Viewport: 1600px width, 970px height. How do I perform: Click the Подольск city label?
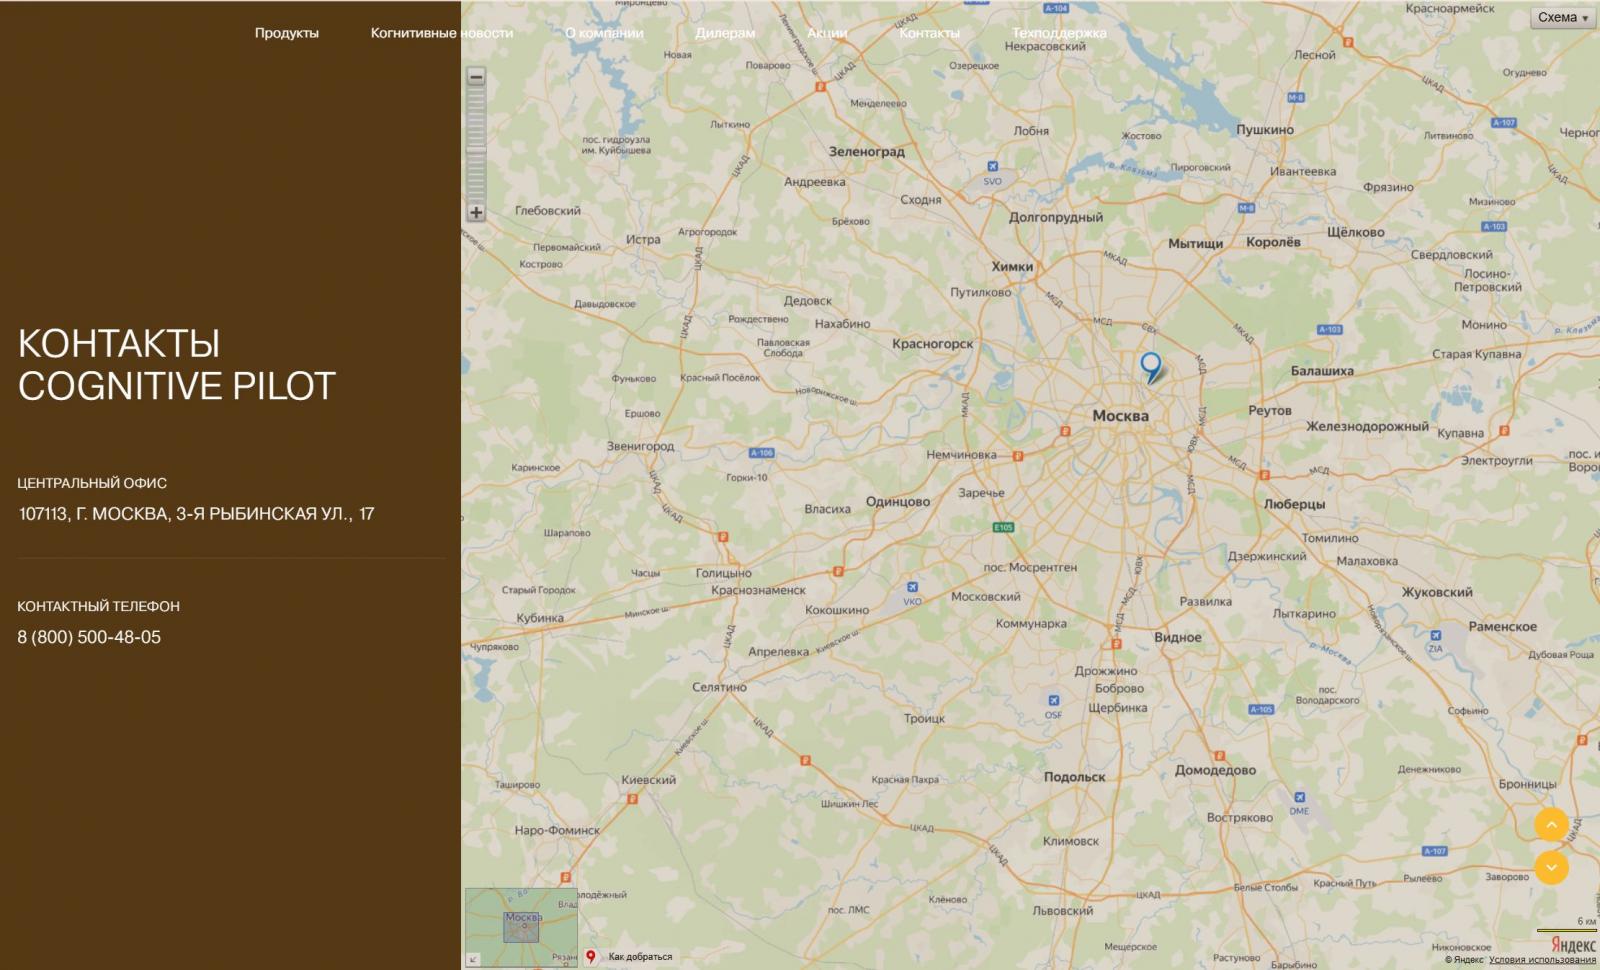(x=1075, y=777)
